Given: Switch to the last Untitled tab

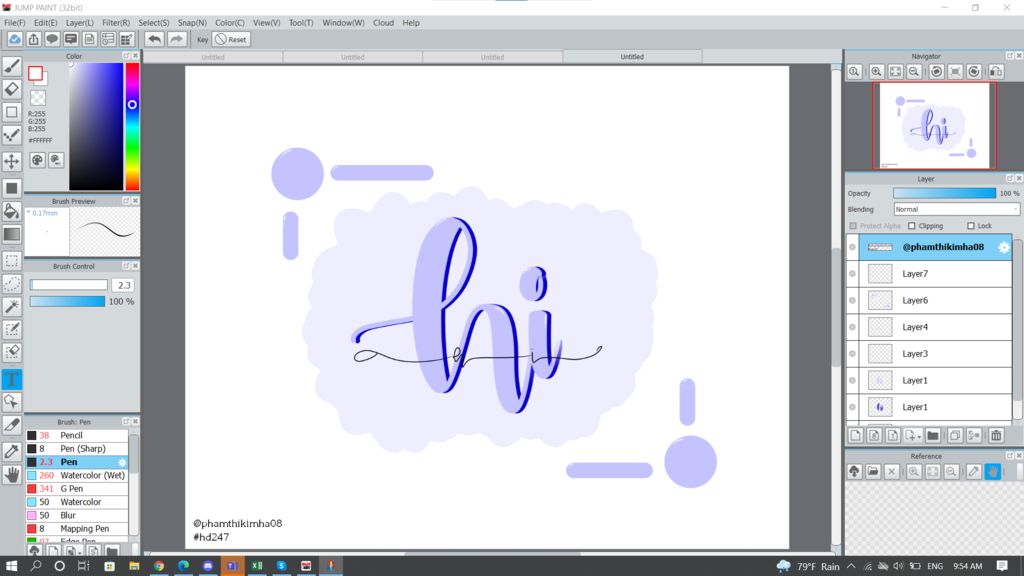Looking at the screenshot, I should pos(632,57).
